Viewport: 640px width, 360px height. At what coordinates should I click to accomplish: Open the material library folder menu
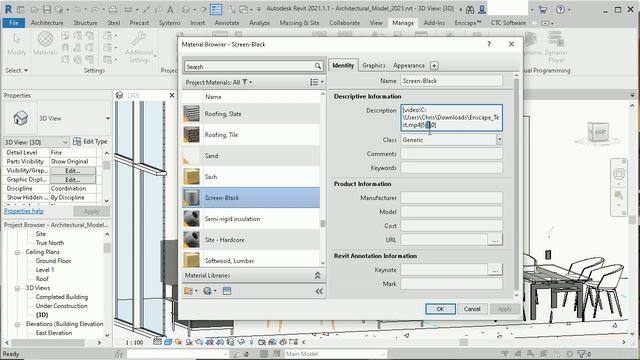pyautogui.click(x=190, y=291)
